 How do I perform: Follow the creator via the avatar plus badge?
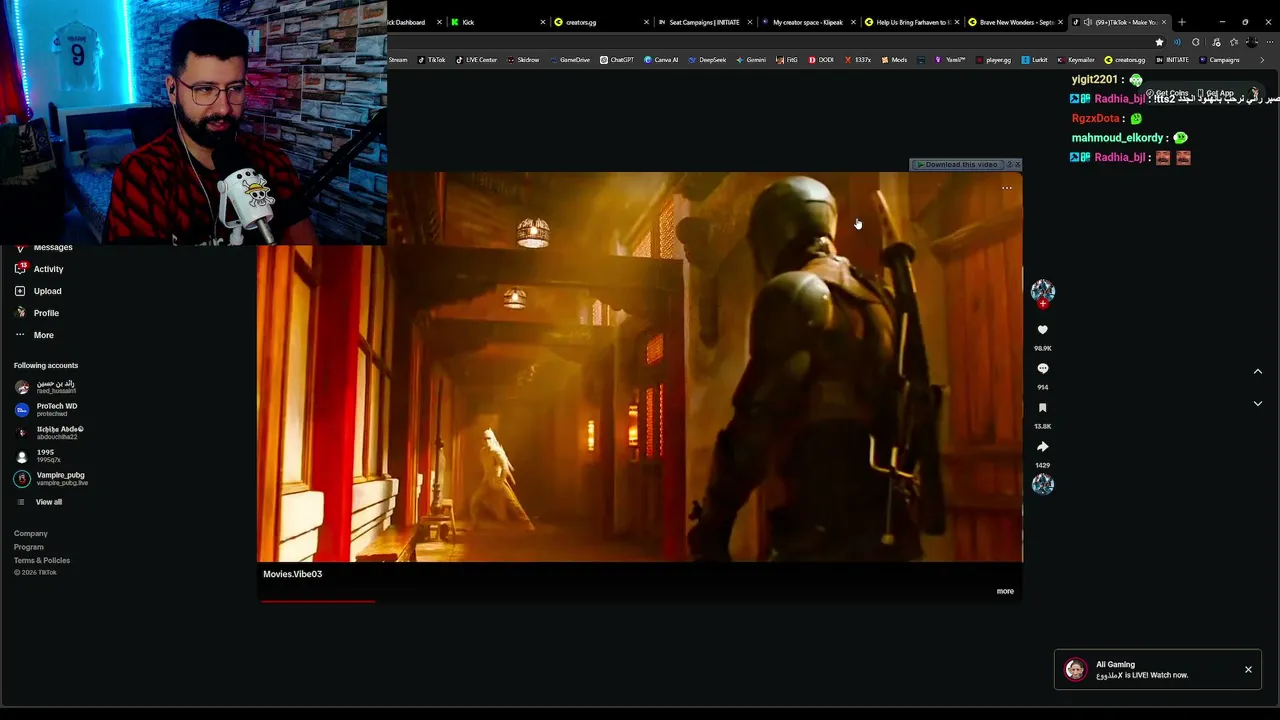click(x=1043, y=304)
